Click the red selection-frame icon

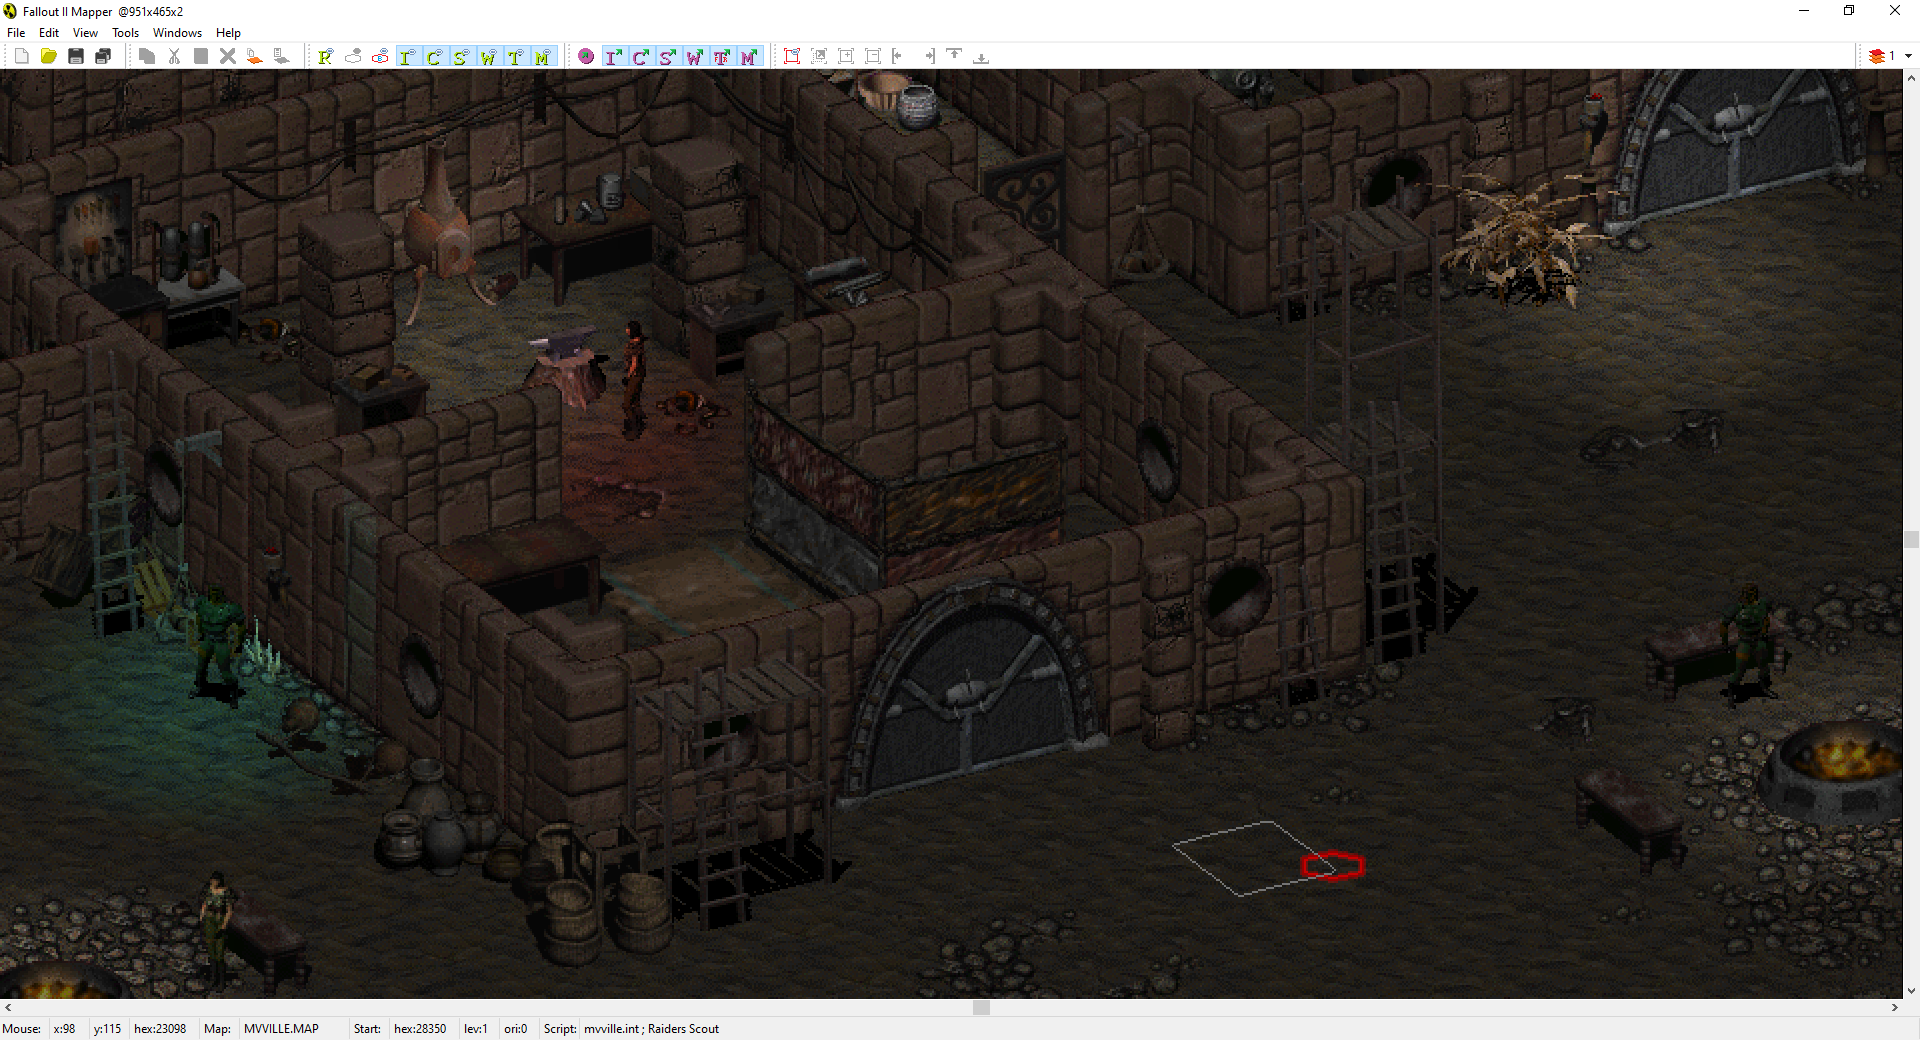click(x=792, y=57)
